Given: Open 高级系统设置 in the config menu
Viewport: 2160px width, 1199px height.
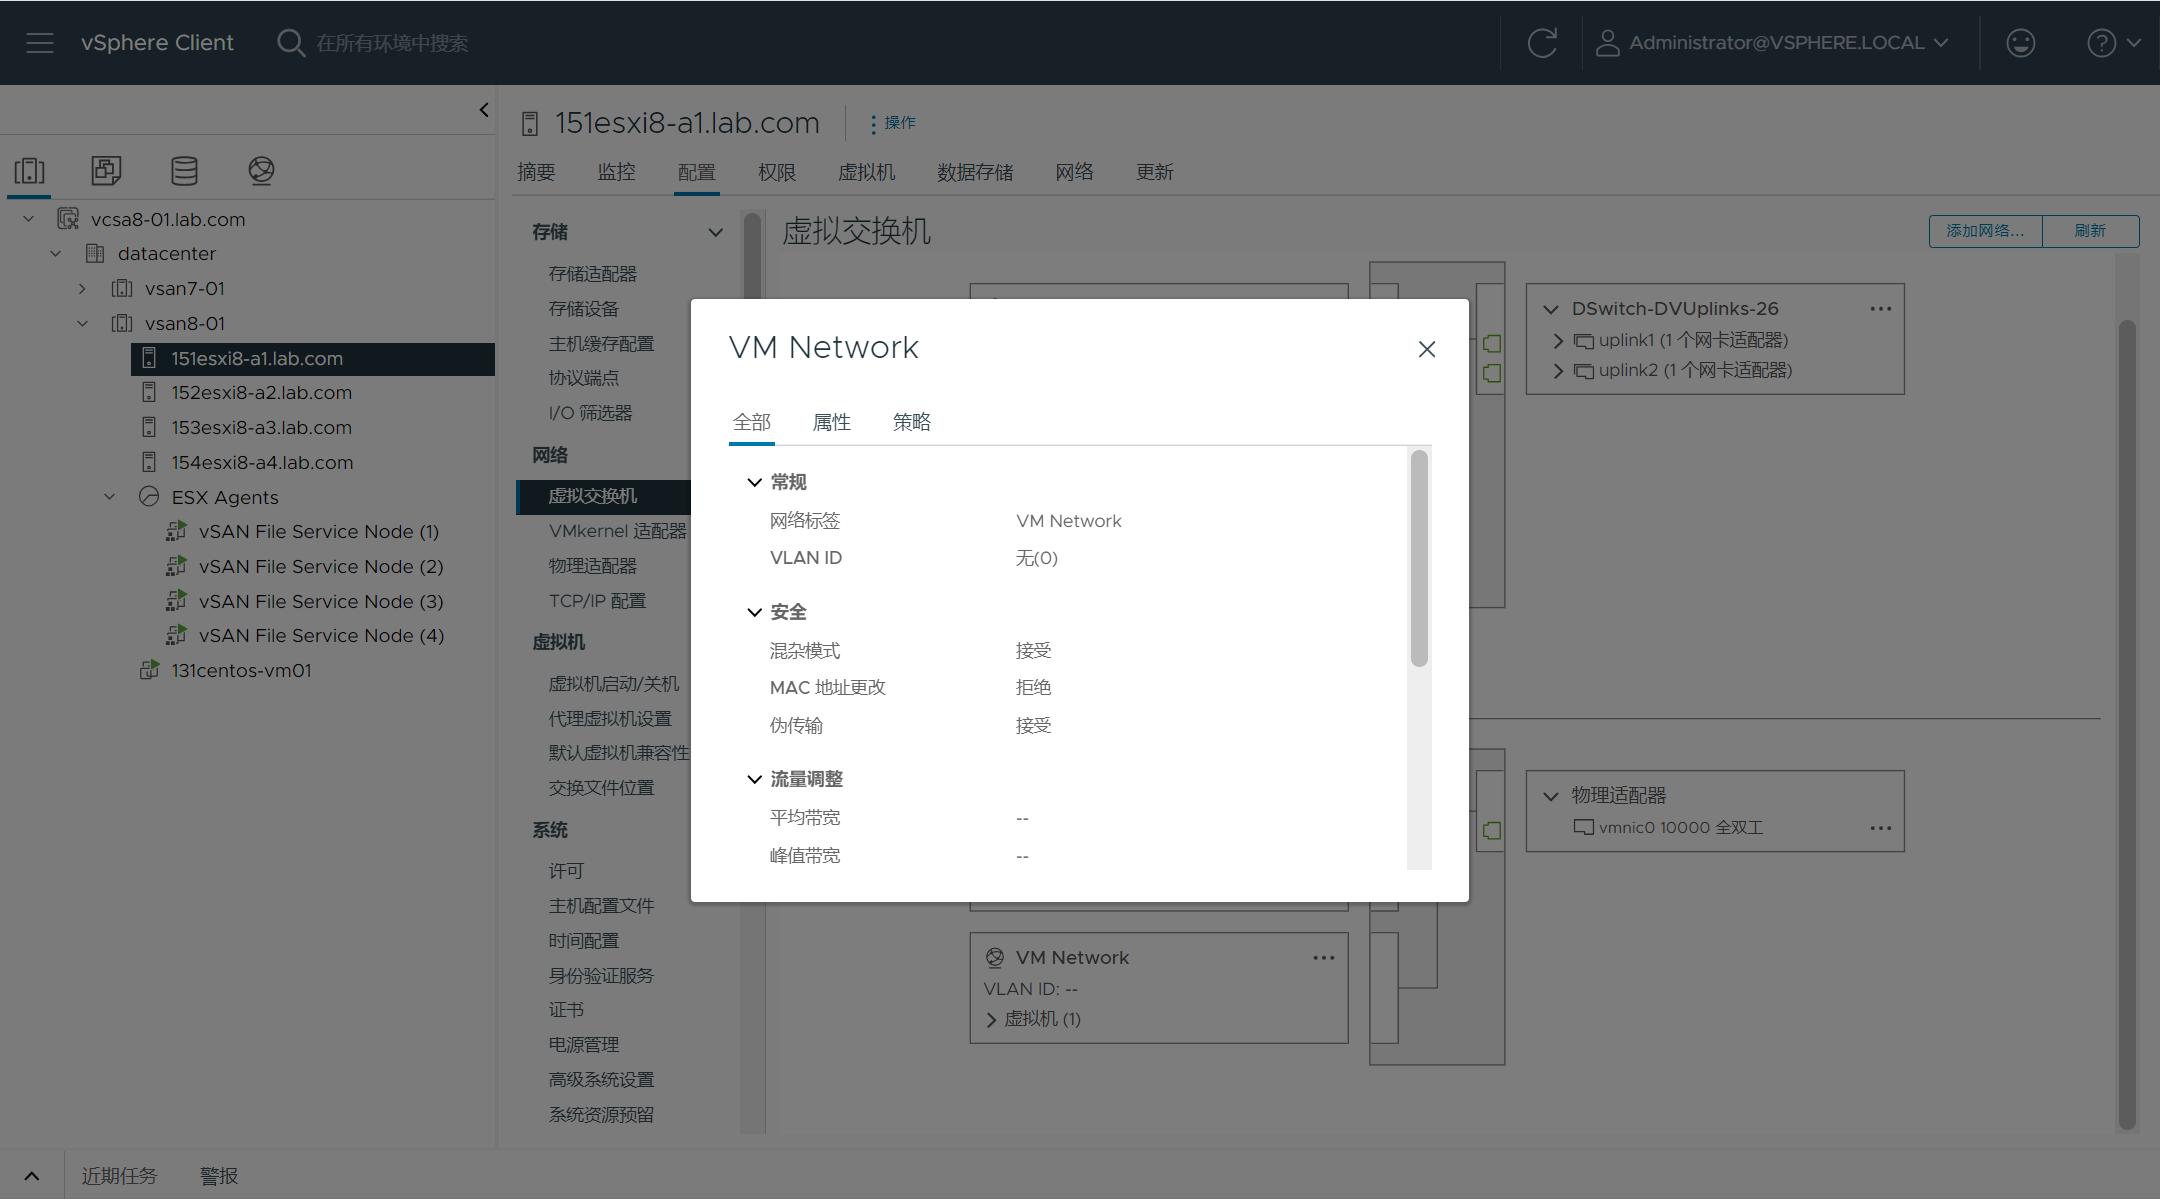Looking at the screenshot, I should pos(601,1080).
